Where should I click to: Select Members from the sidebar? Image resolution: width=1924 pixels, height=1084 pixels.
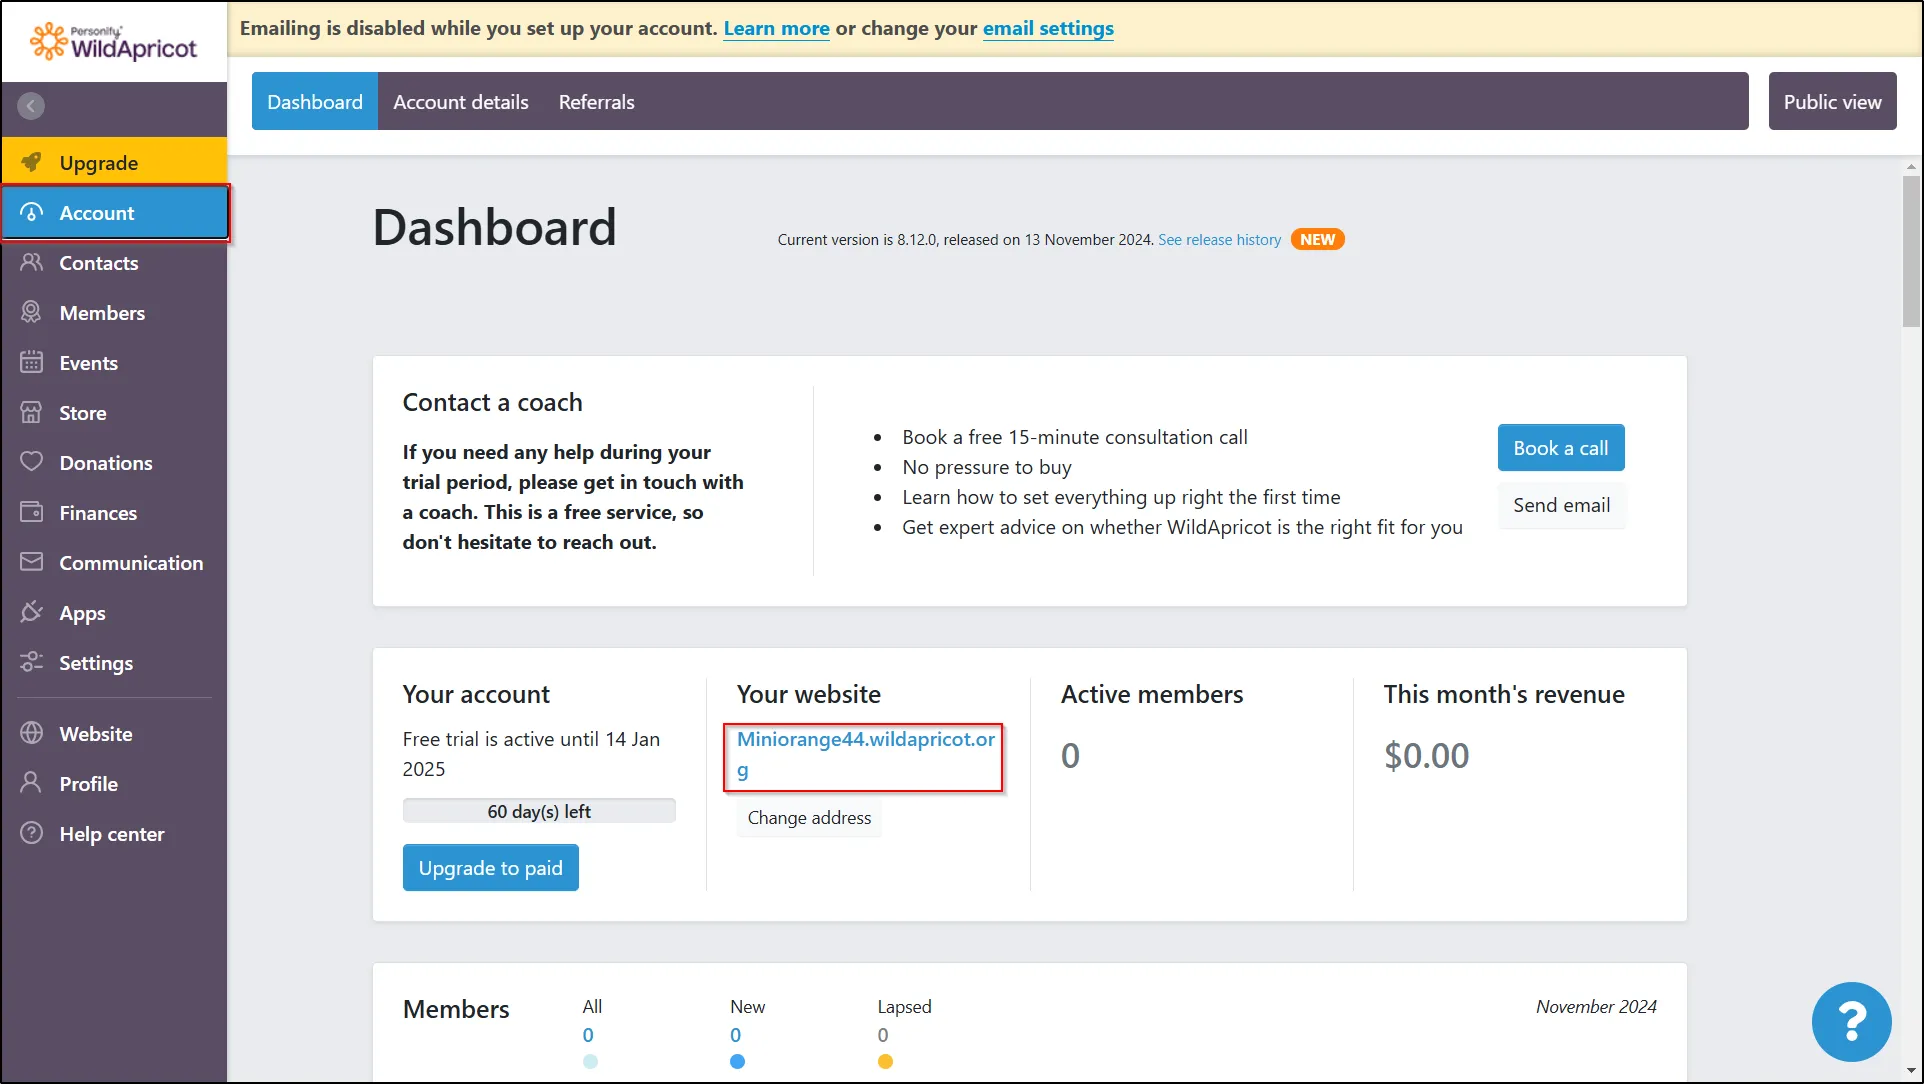[x=101, y=312]
